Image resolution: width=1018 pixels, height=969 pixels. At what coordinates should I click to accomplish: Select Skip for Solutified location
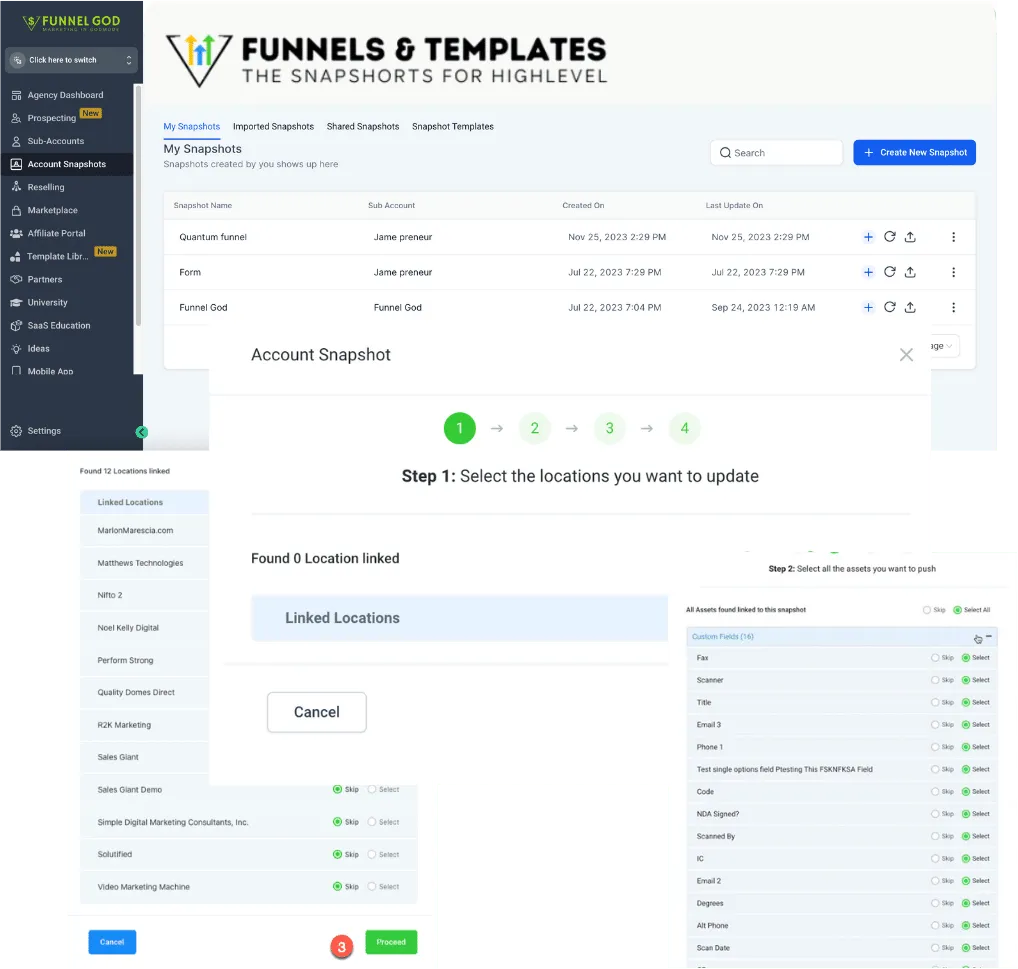click(x=338, y=854)
